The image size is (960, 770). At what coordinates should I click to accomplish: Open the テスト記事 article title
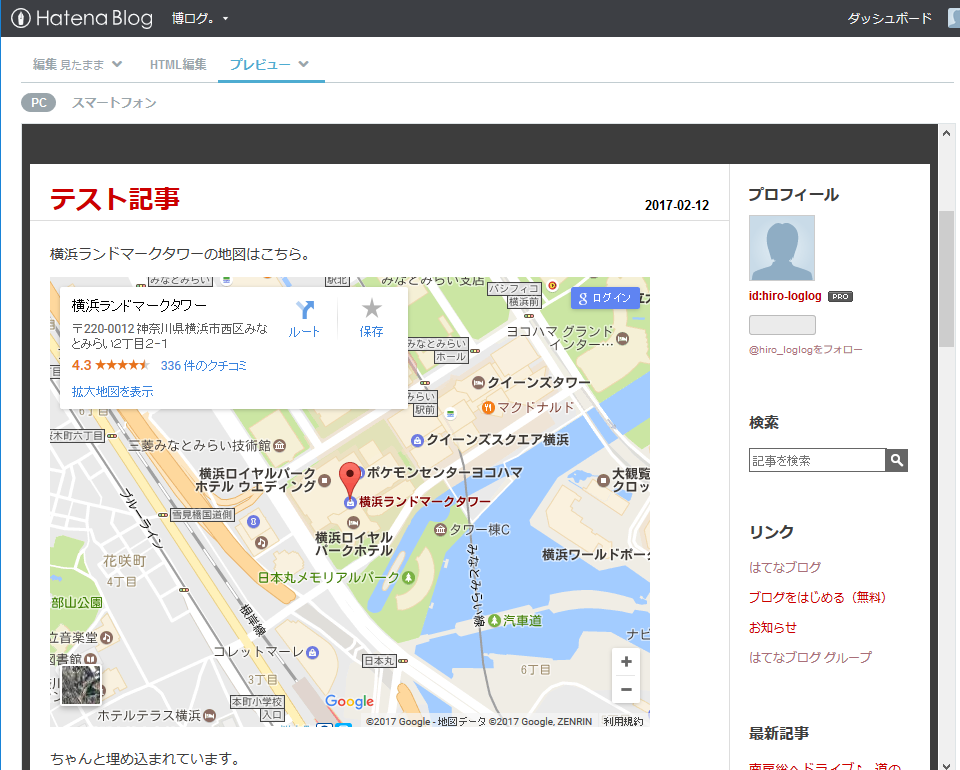point(115,199)
